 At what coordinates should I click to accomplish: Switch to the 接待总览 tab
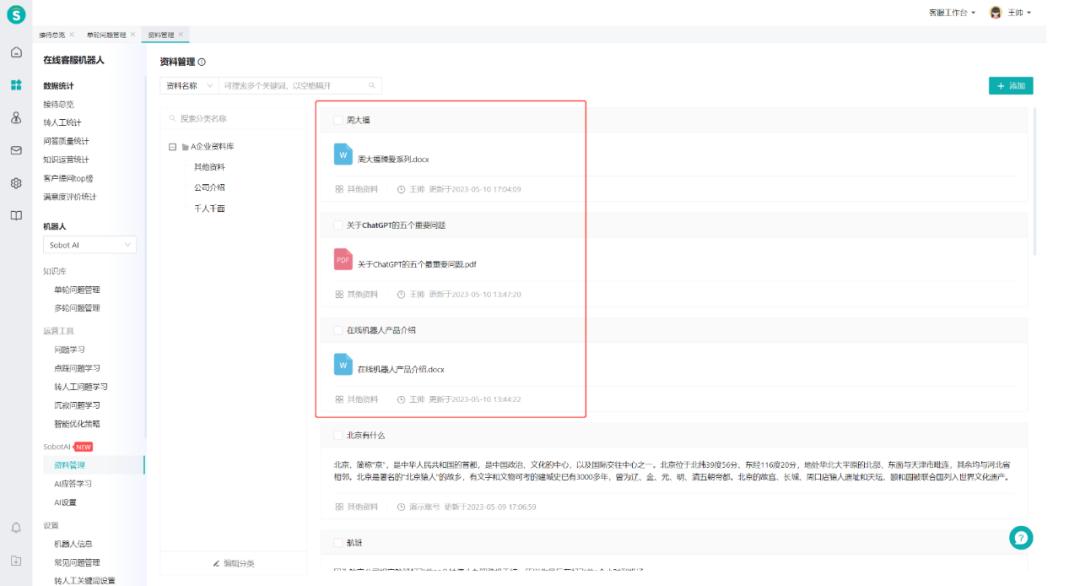tap(52, 34)
